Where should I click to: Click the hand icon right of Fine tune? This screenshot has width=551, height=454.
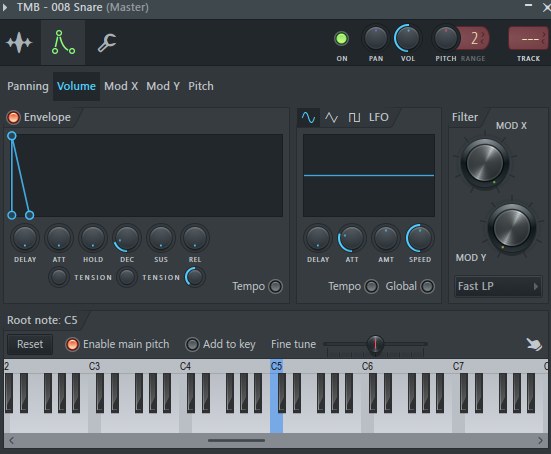534,344
